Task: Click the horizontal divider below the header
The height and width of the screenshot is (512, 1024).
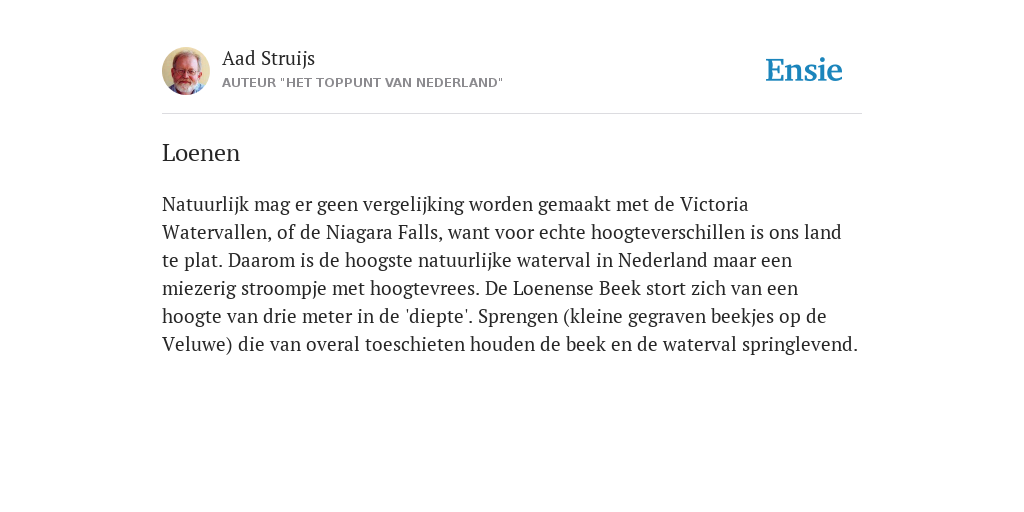Action: click(512, 114)
